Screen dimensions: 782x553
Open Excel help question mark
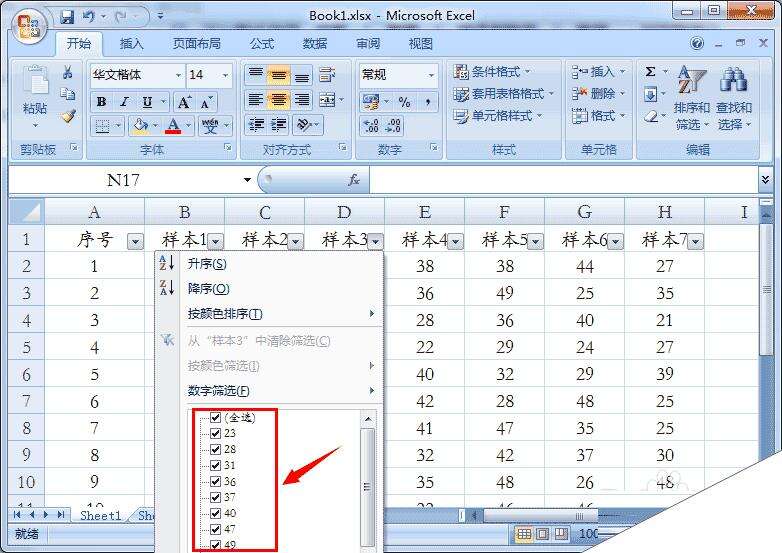(697, 43)
